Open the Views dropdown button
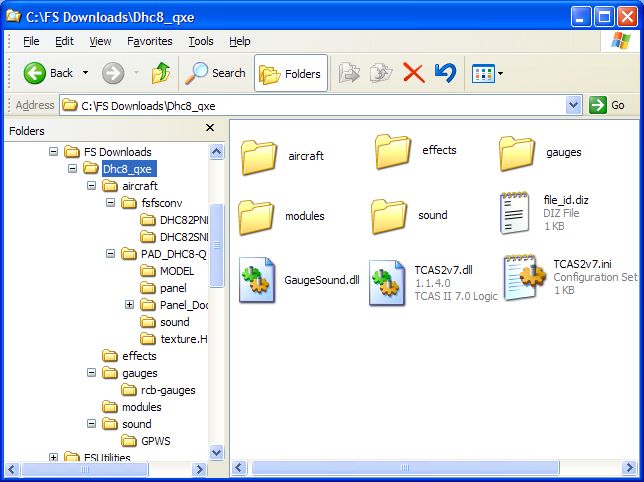Screen dimensions: 644x482 coord(487,73)
